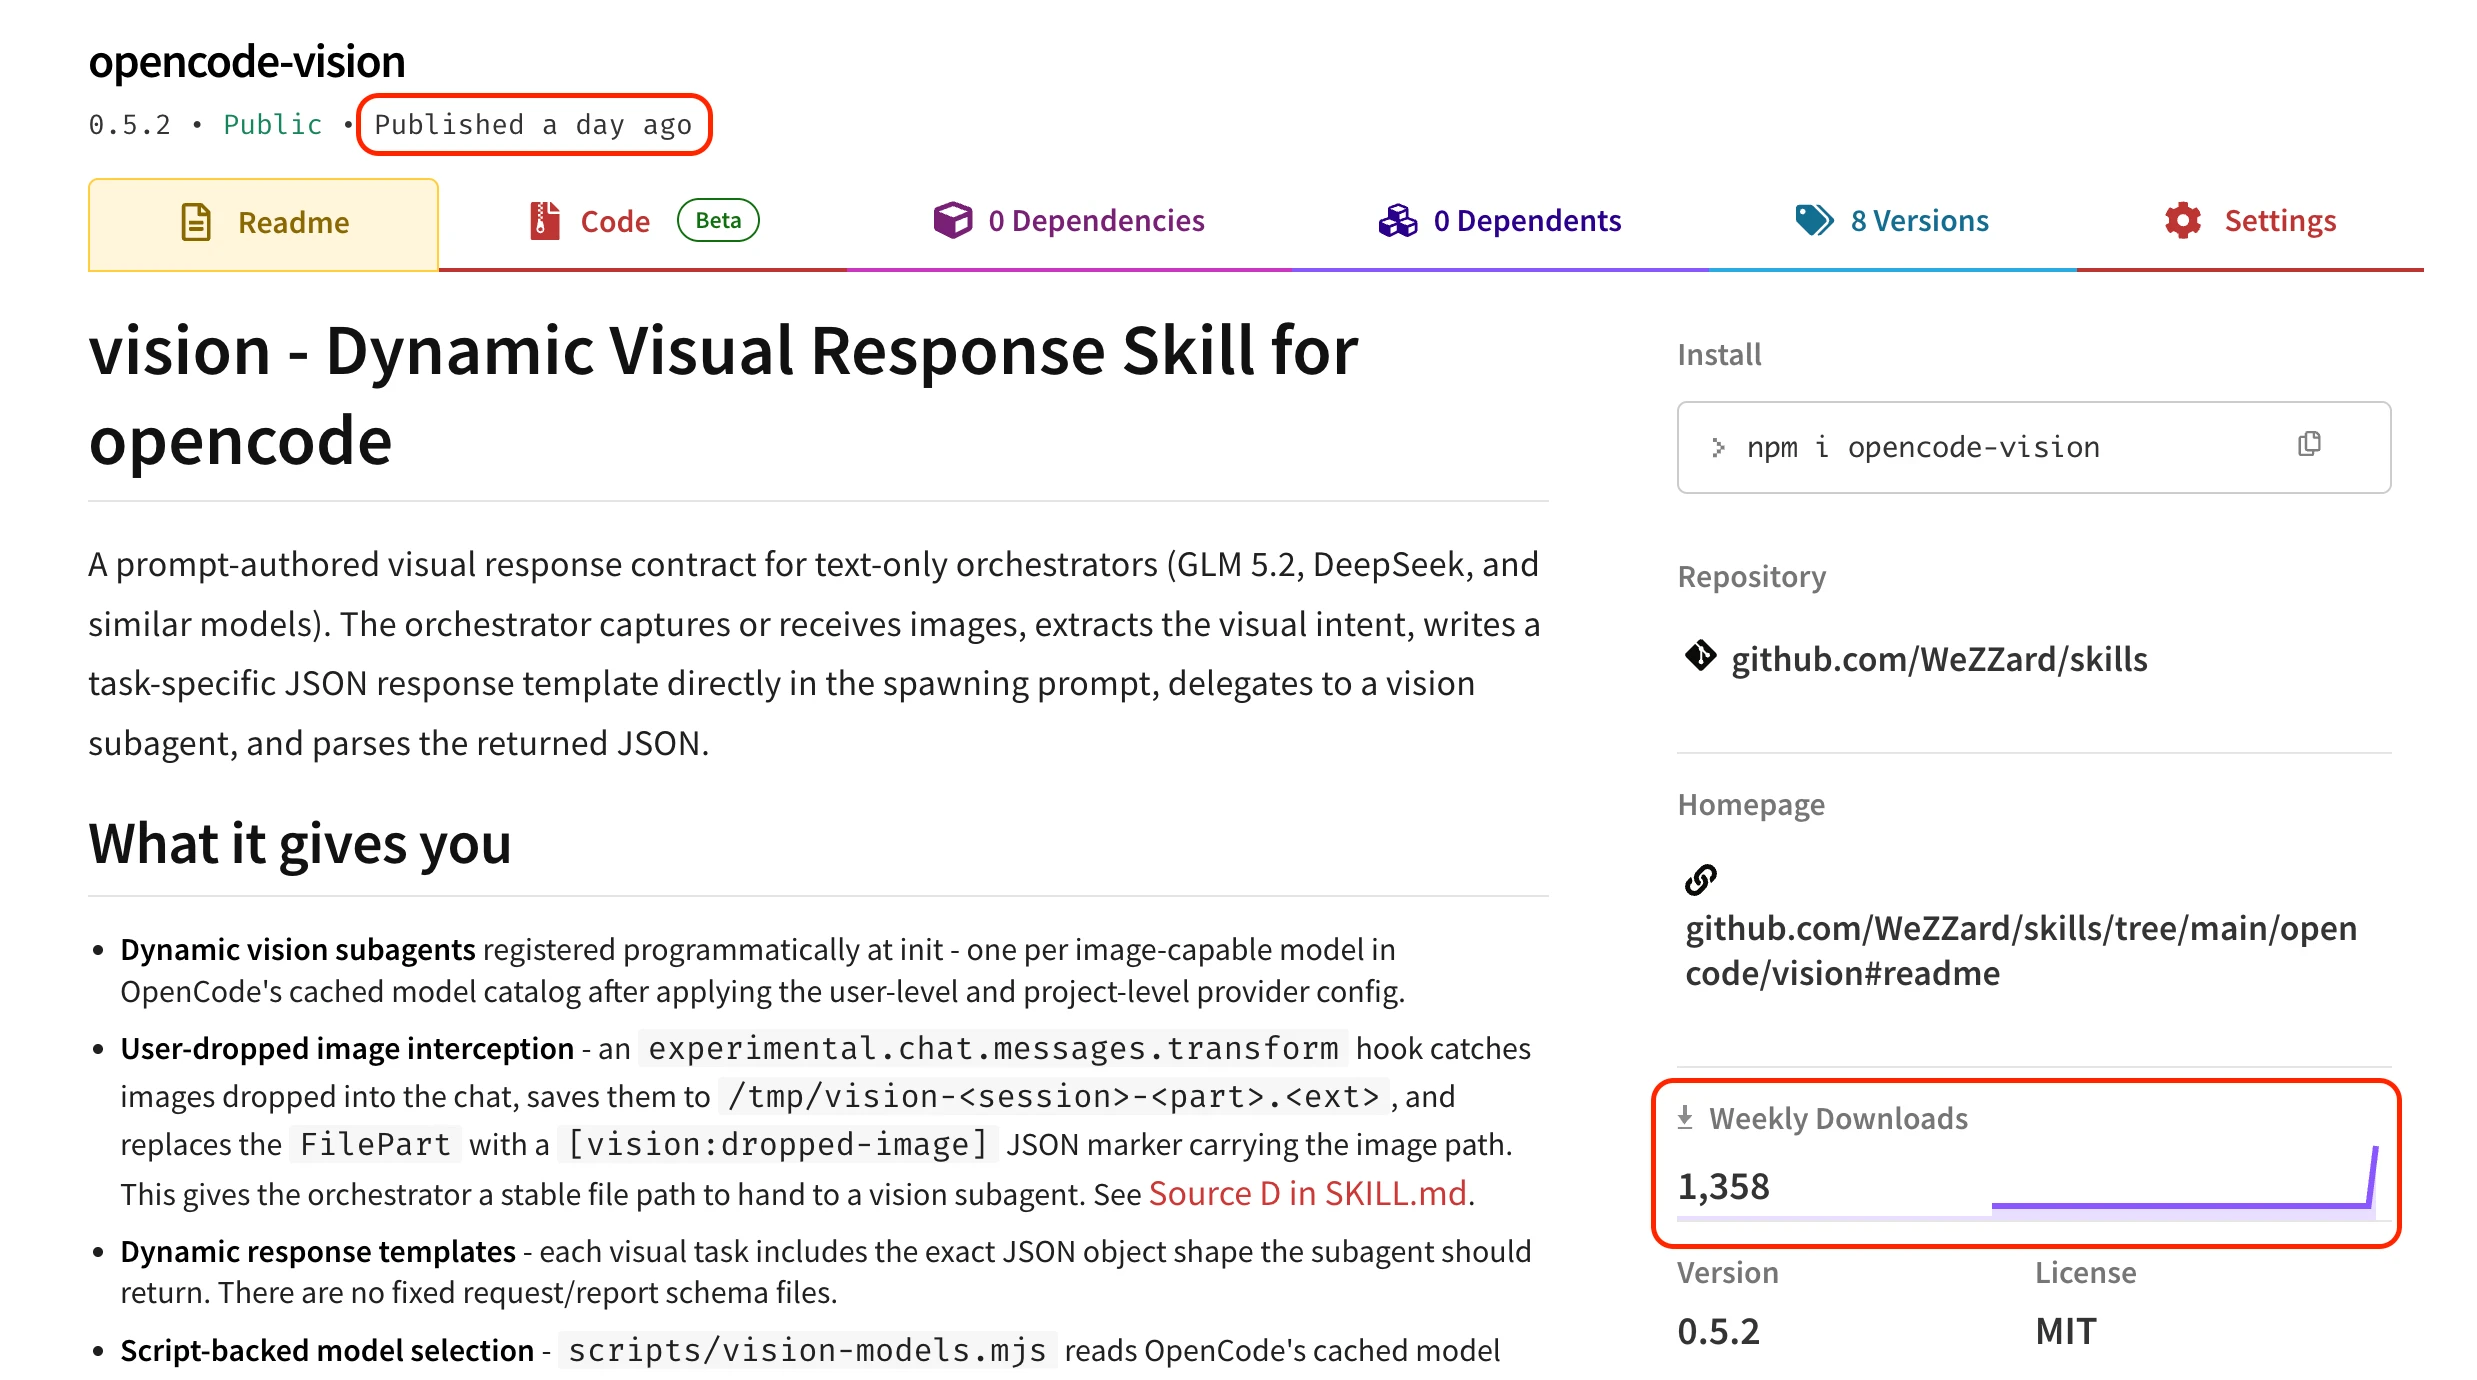Switch to the Code tab

coord(643,221)
